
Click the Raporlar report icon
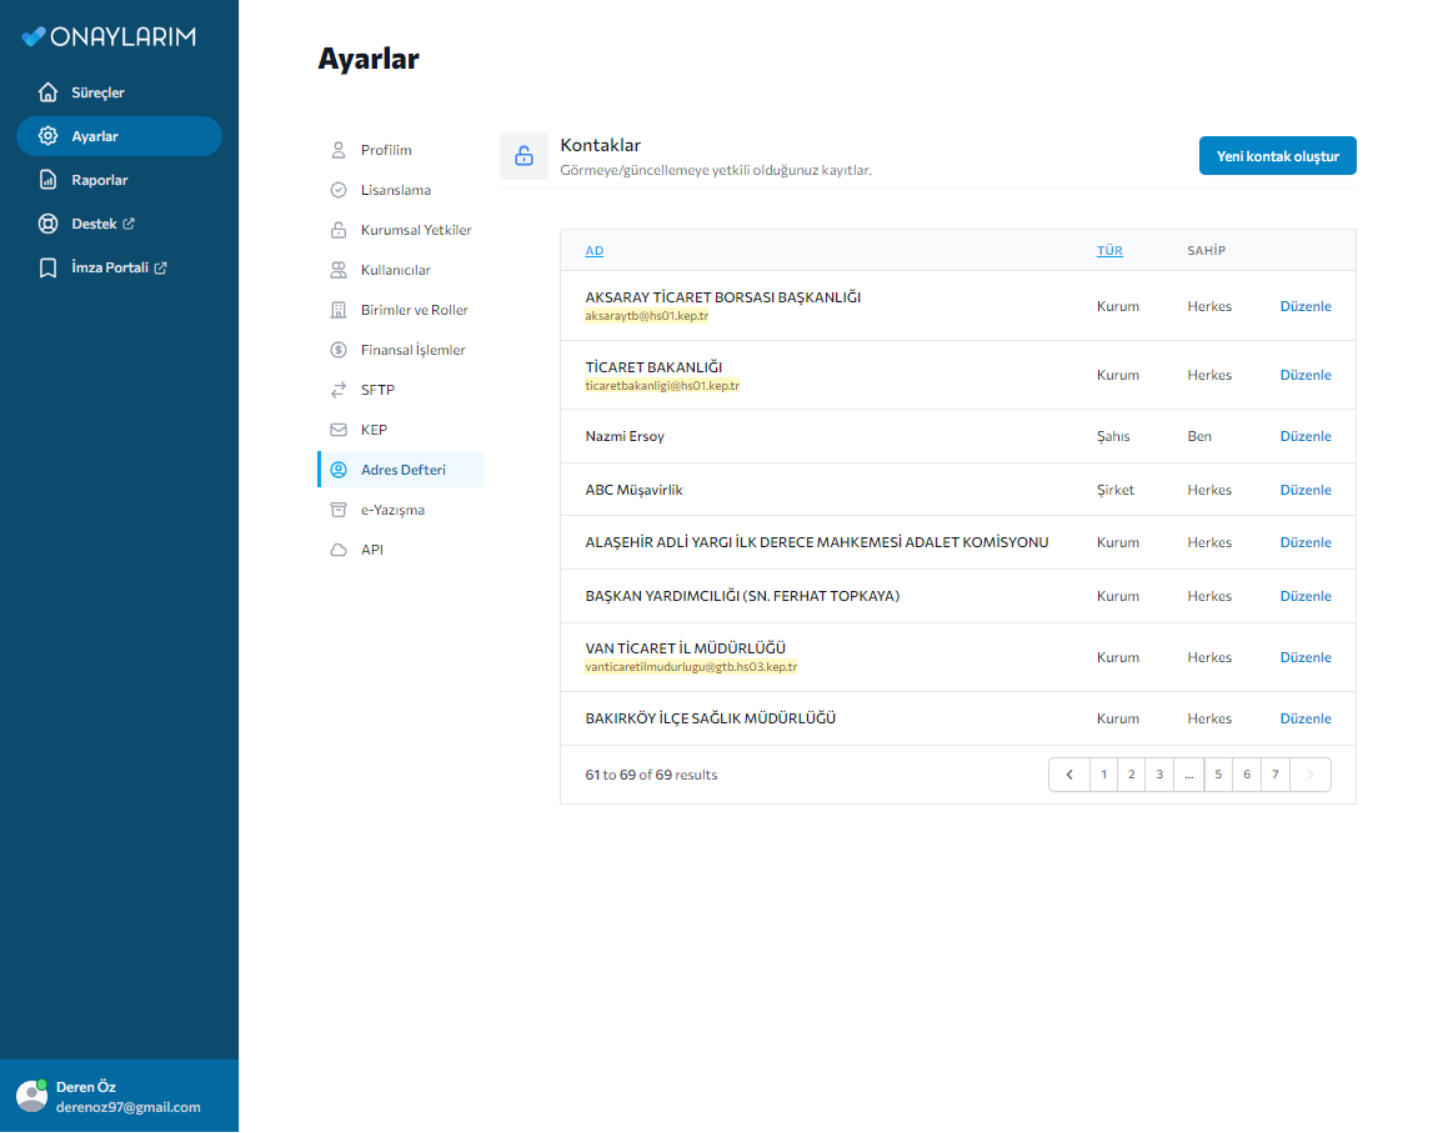click(x=47, y=180)
